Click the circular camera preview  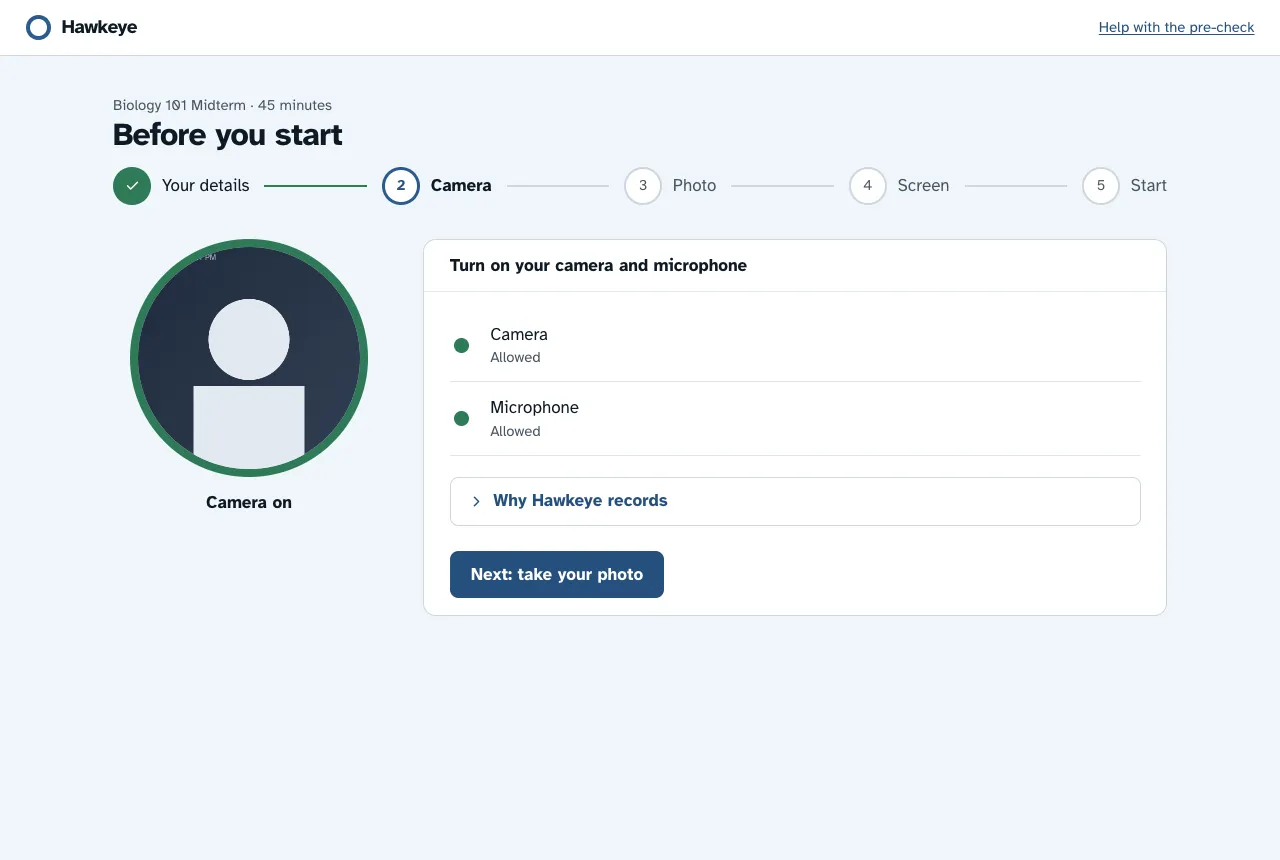249,358
